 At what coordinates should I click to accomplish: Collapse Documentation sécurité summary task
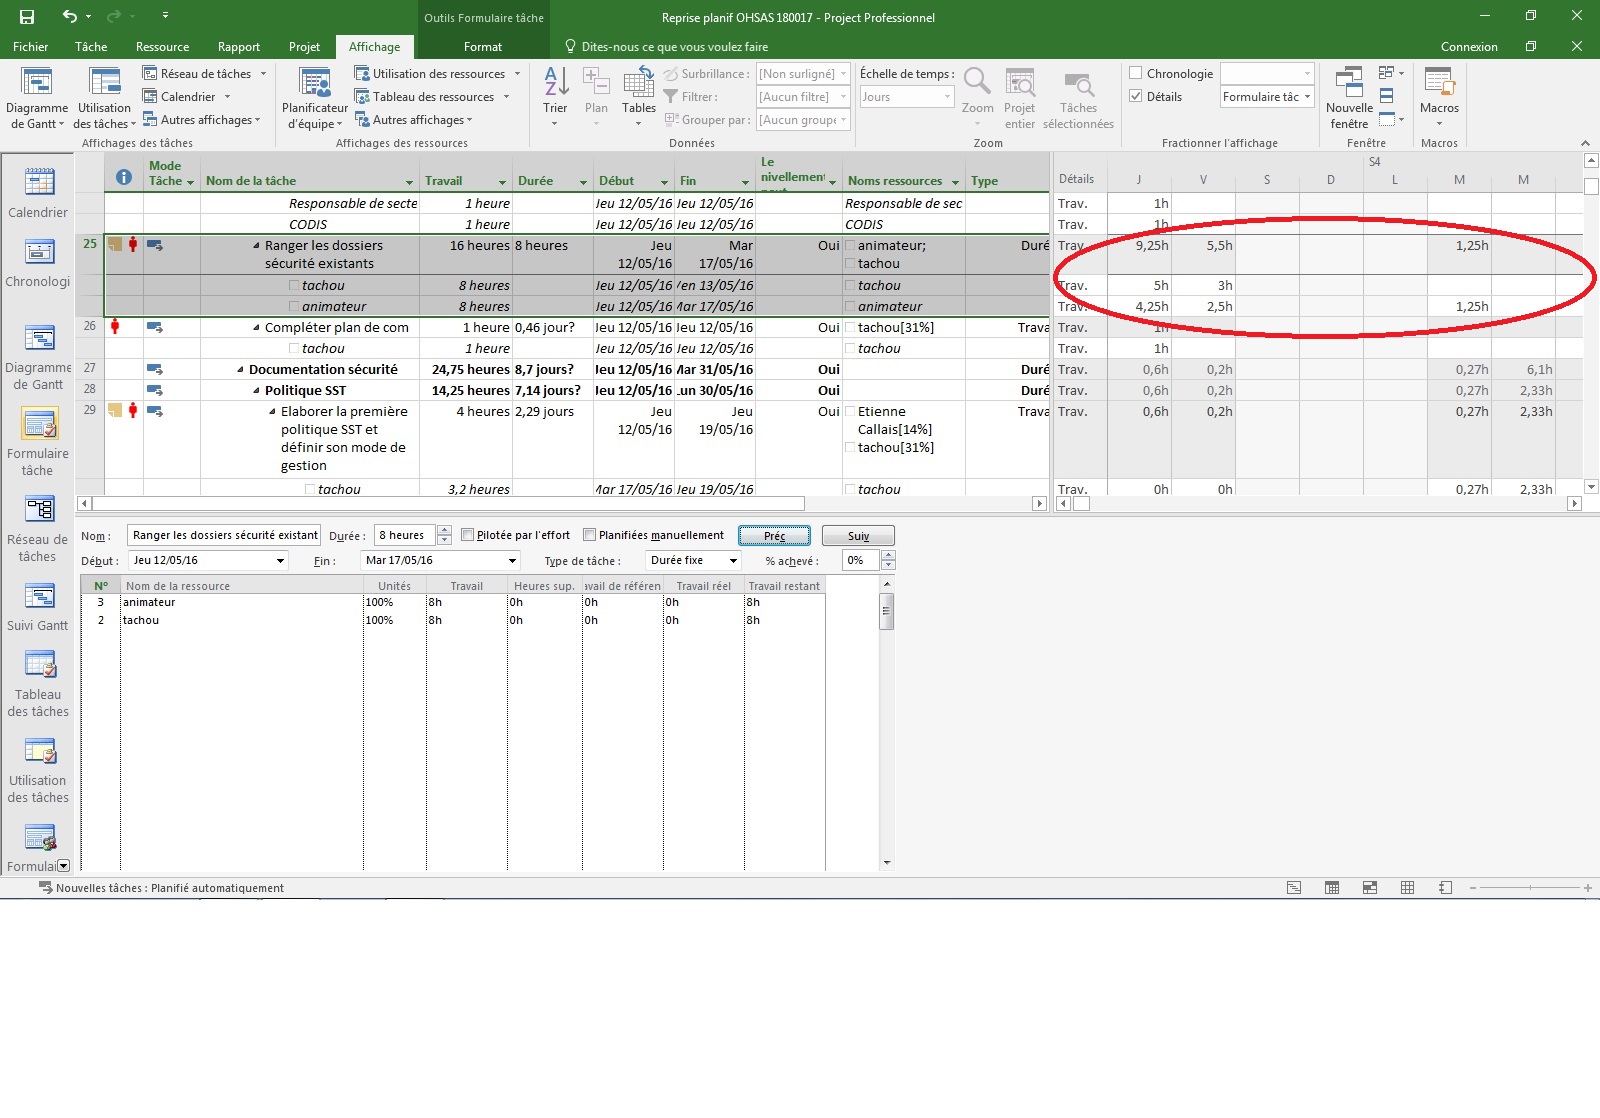[240, 370]
